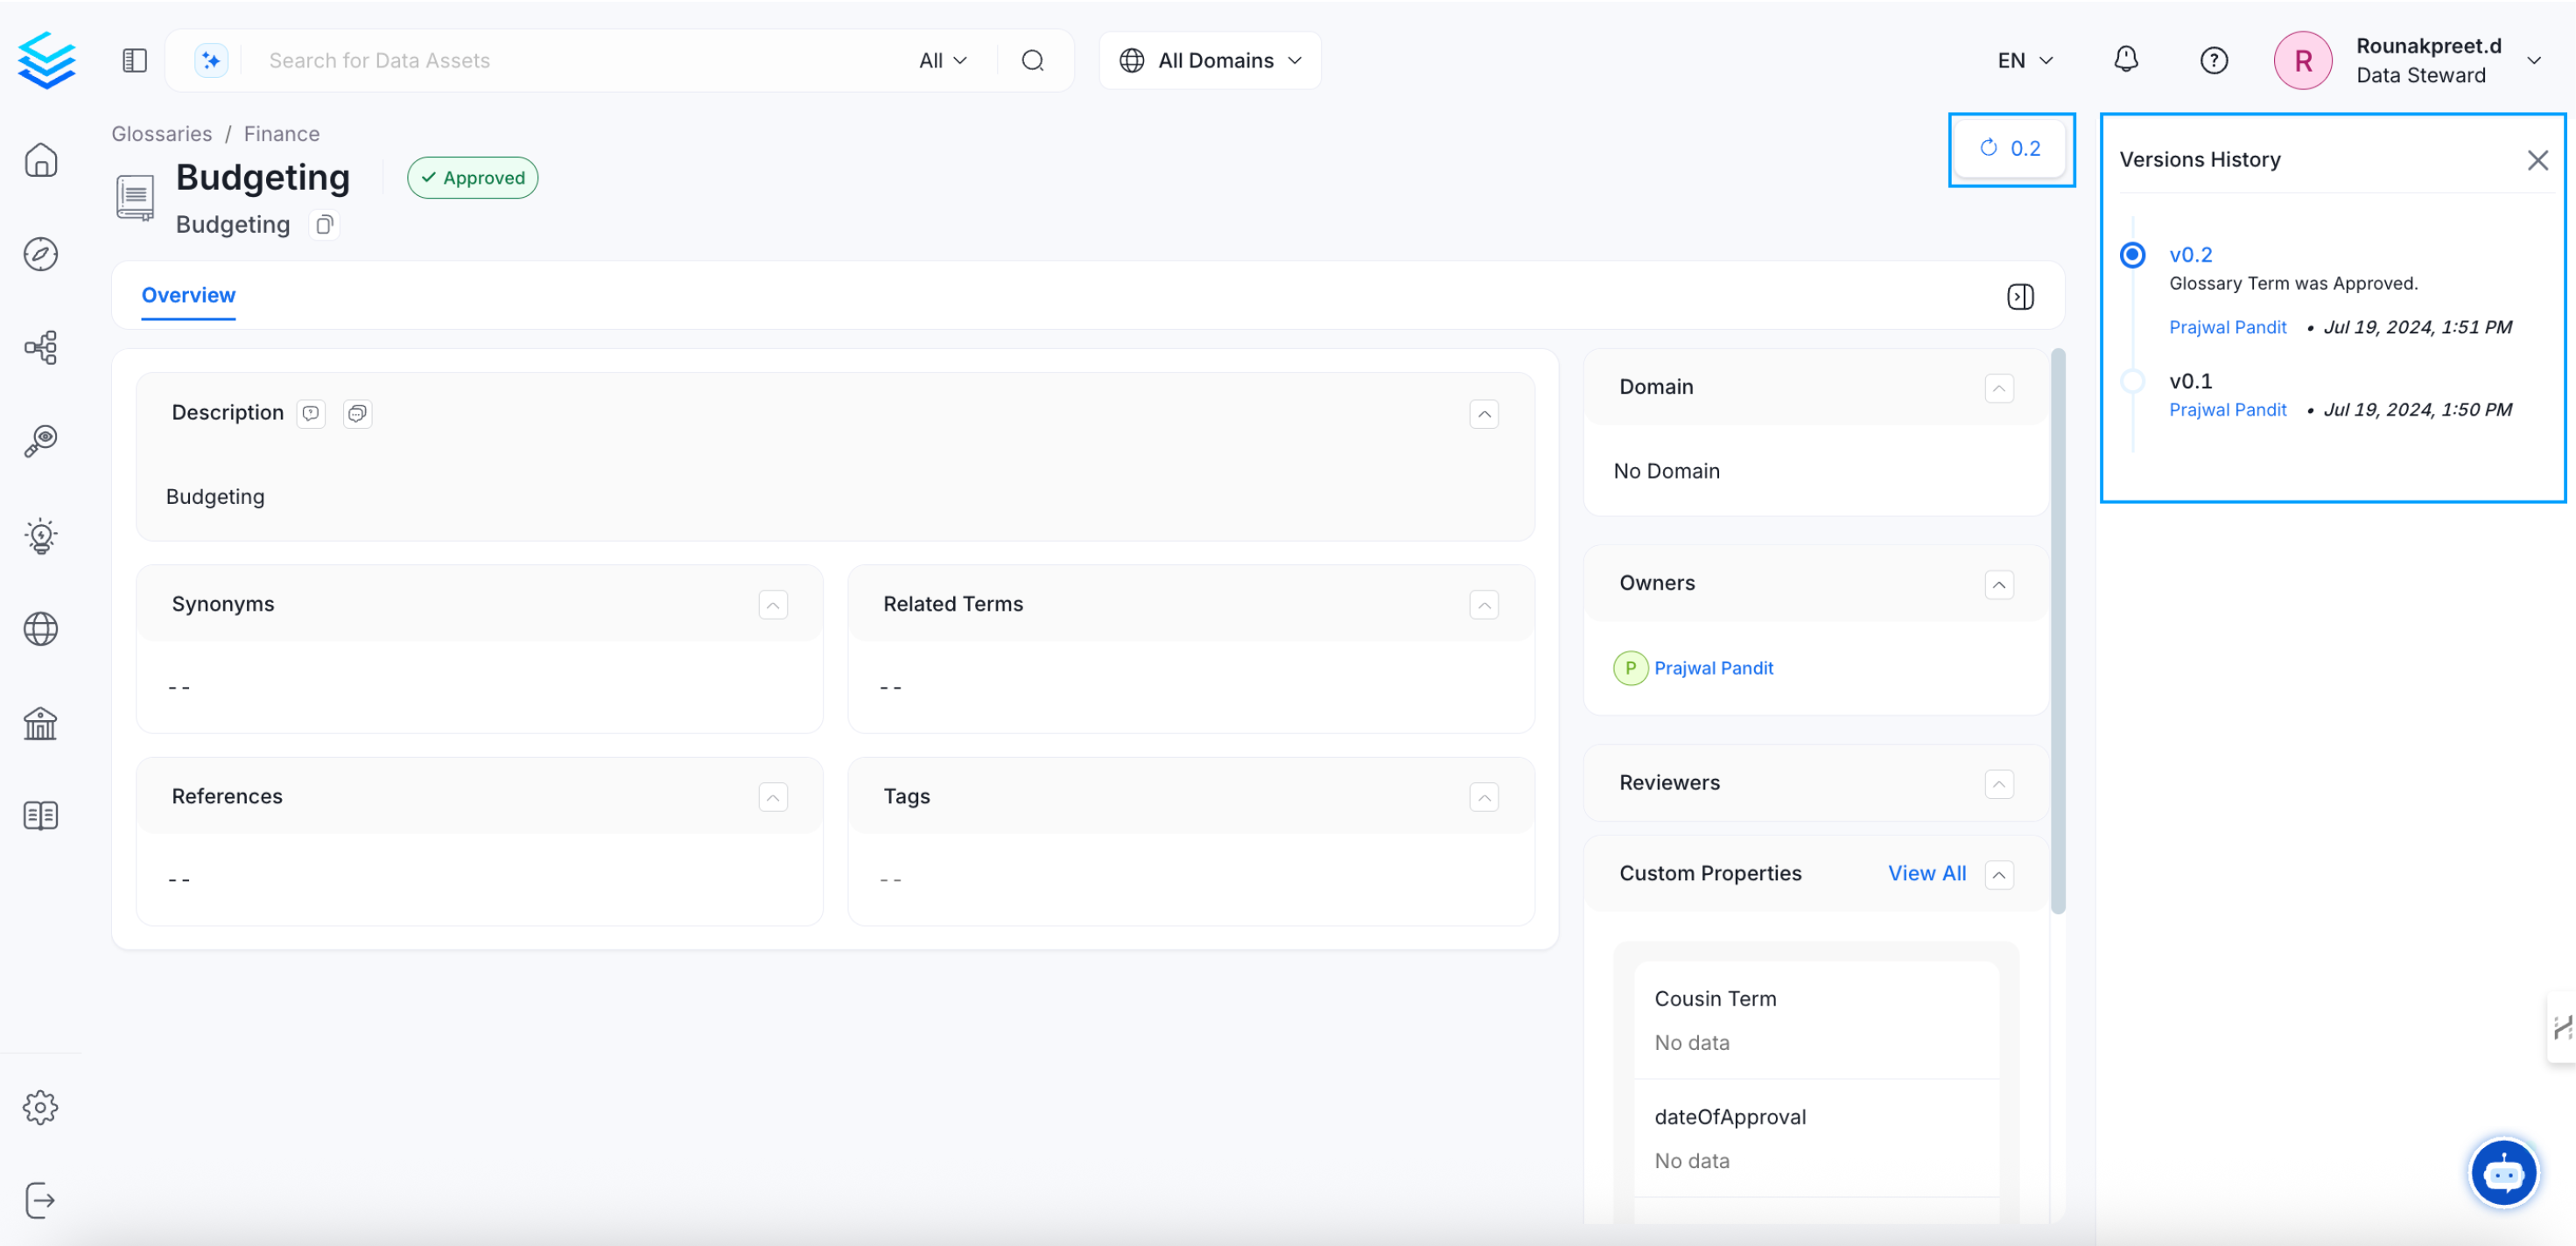2576x1246 pixels.
Task: Copy the Budgeting term name icon
Action: pyautogui.click(x=324, y=225)
